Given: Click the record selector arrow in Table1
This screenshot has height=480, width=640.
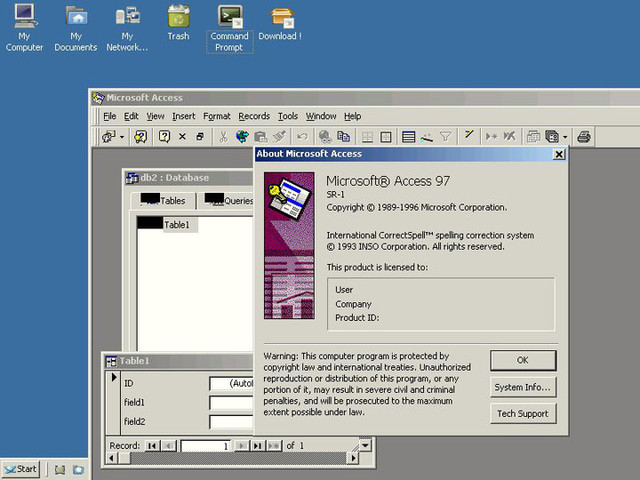Looking at the screenshot, I should click(x=114, y=377).
